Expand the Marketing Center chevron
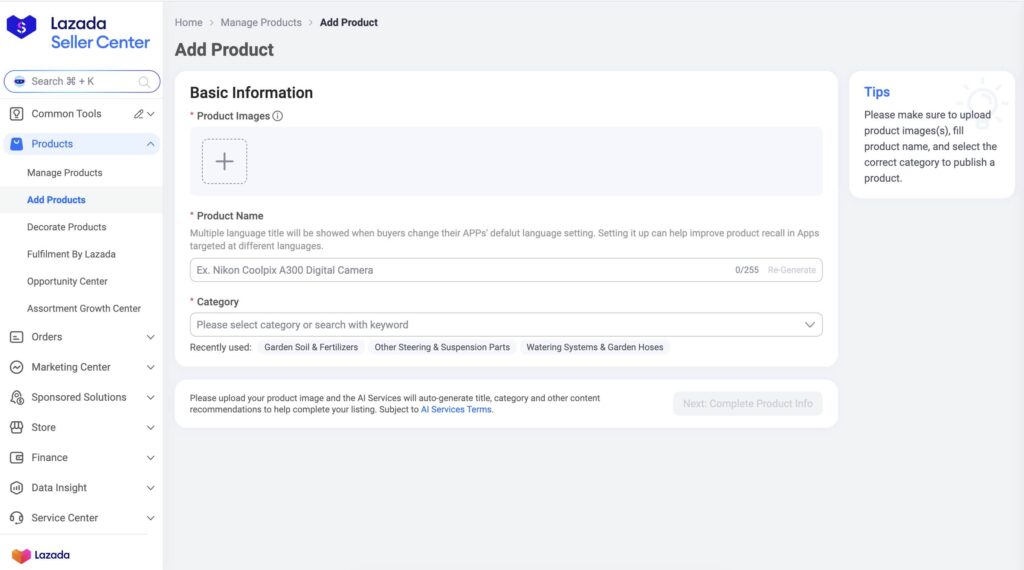Viewport: 1024px width, 570px height. 151,367
